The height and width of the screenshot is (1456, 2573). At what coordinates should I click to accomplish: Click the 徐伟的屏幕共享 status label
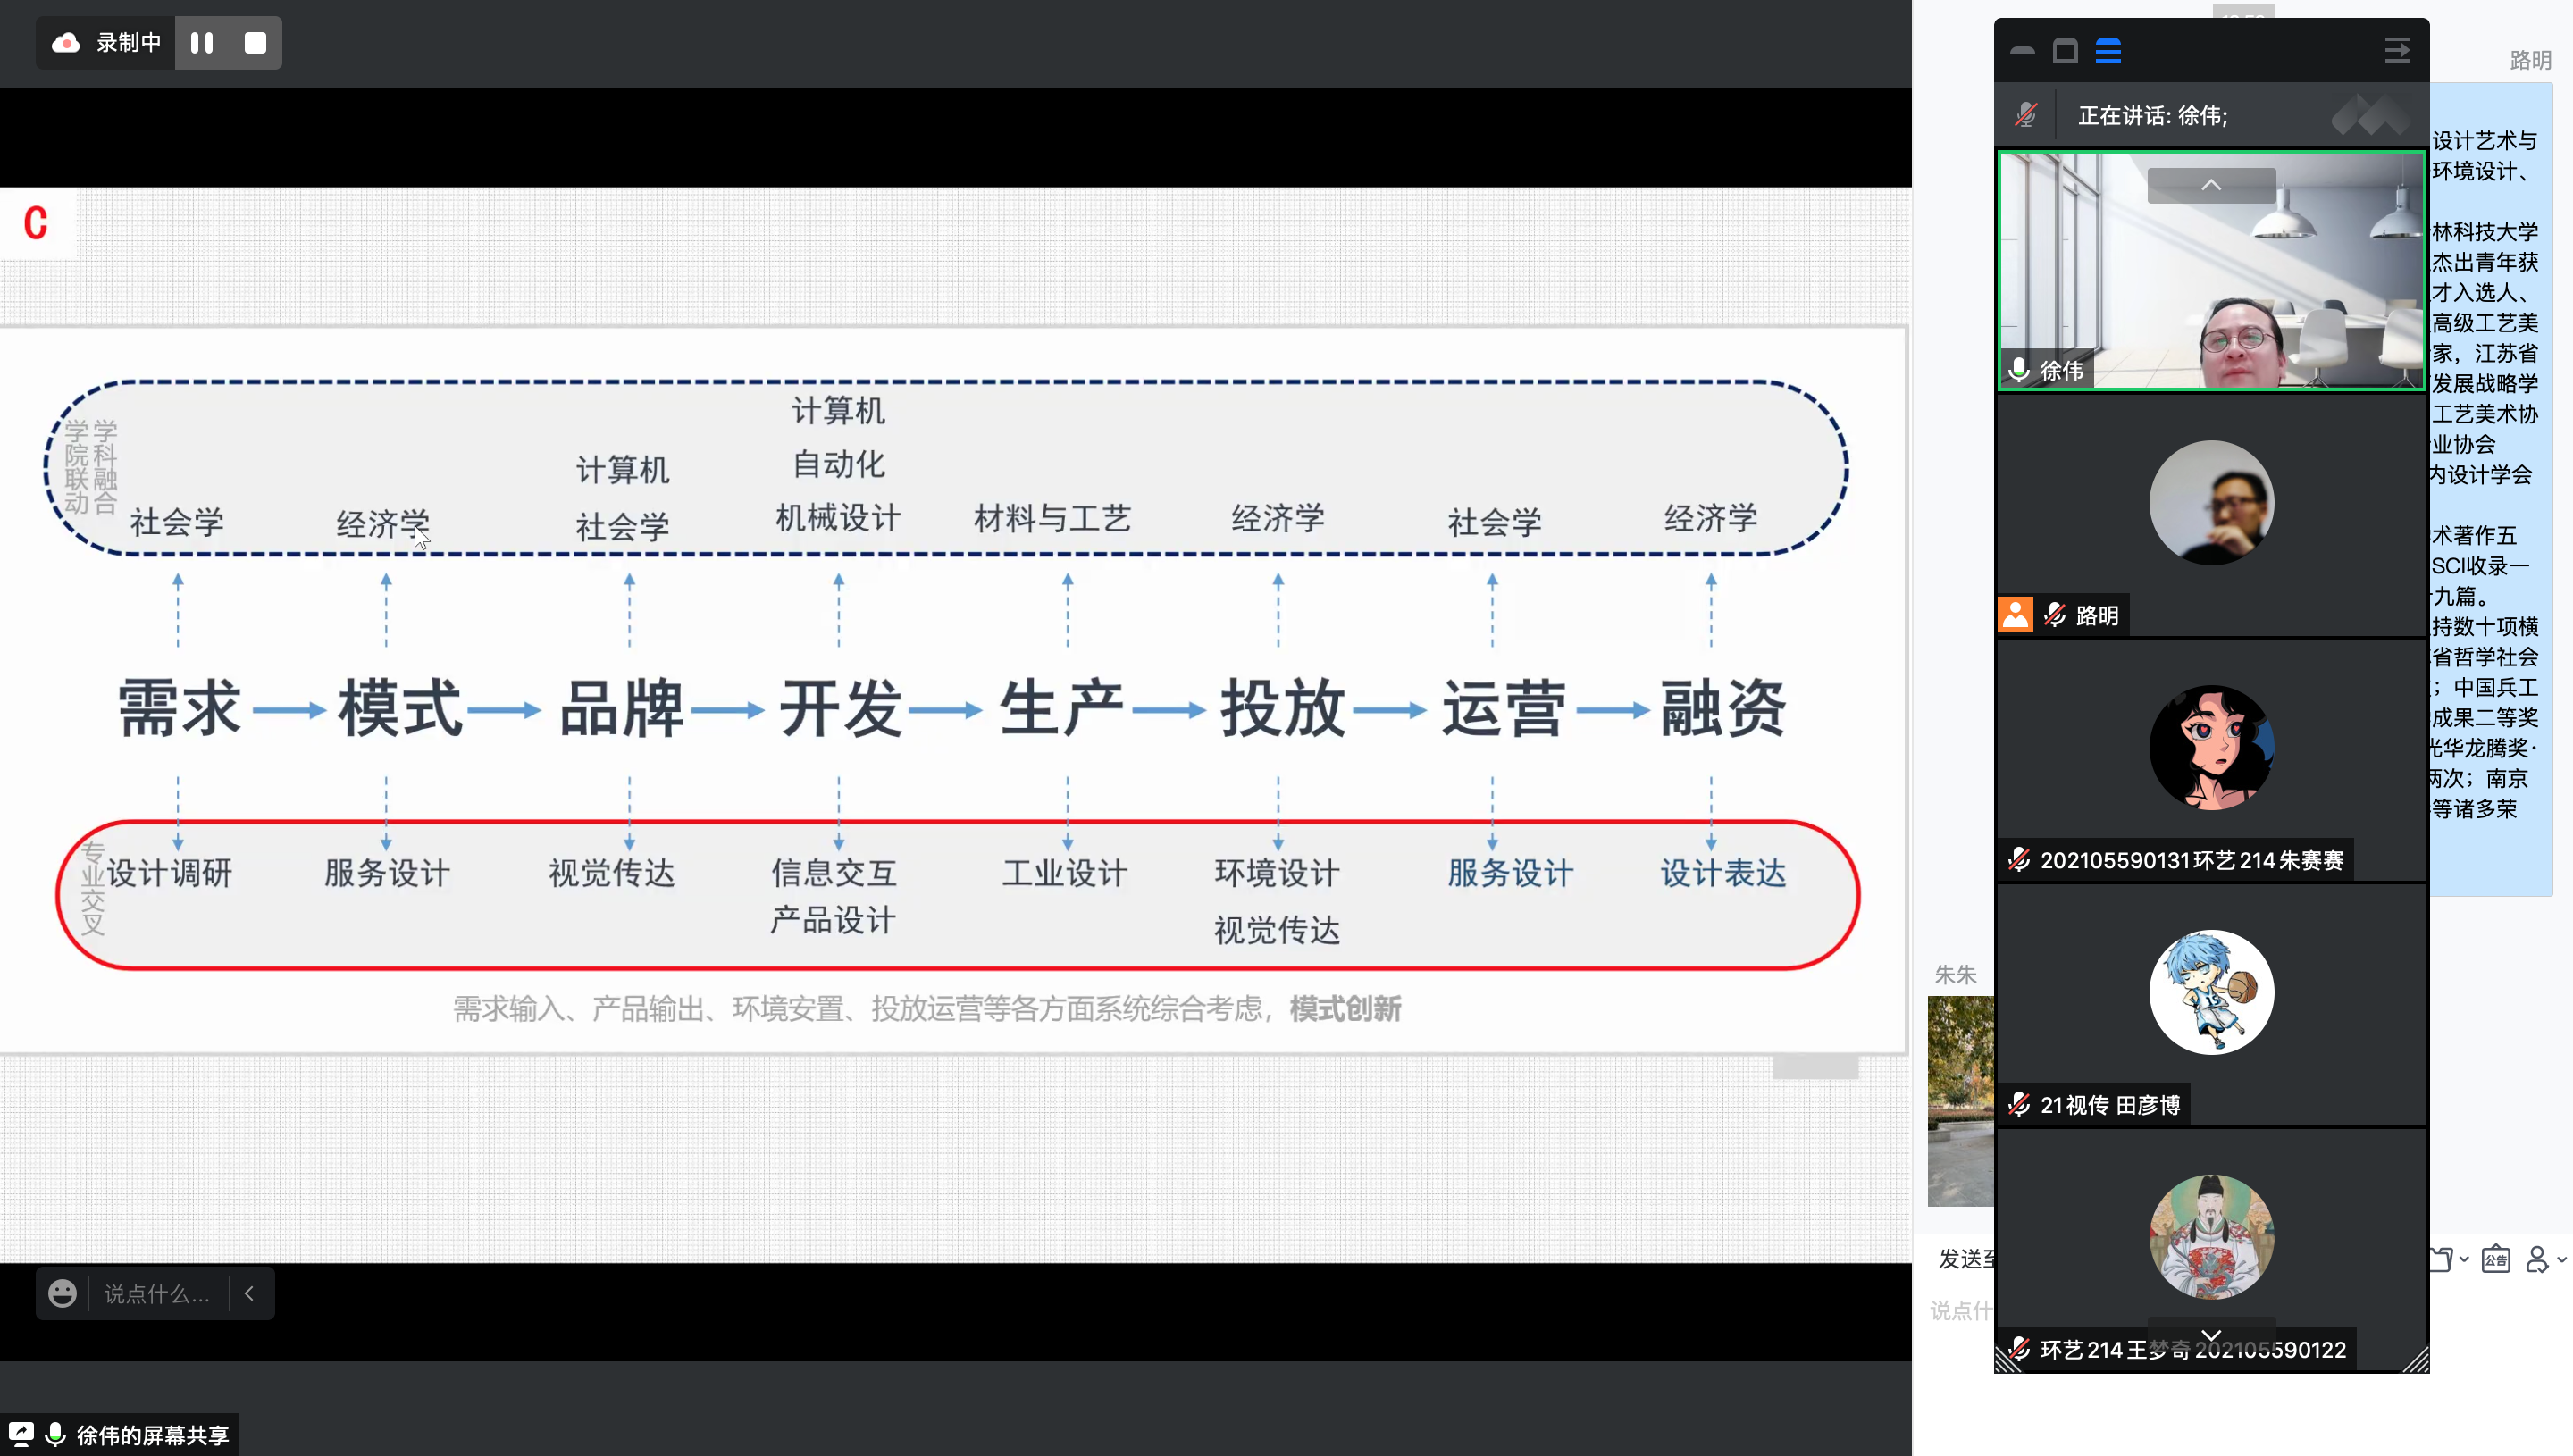click(152, 1435)
